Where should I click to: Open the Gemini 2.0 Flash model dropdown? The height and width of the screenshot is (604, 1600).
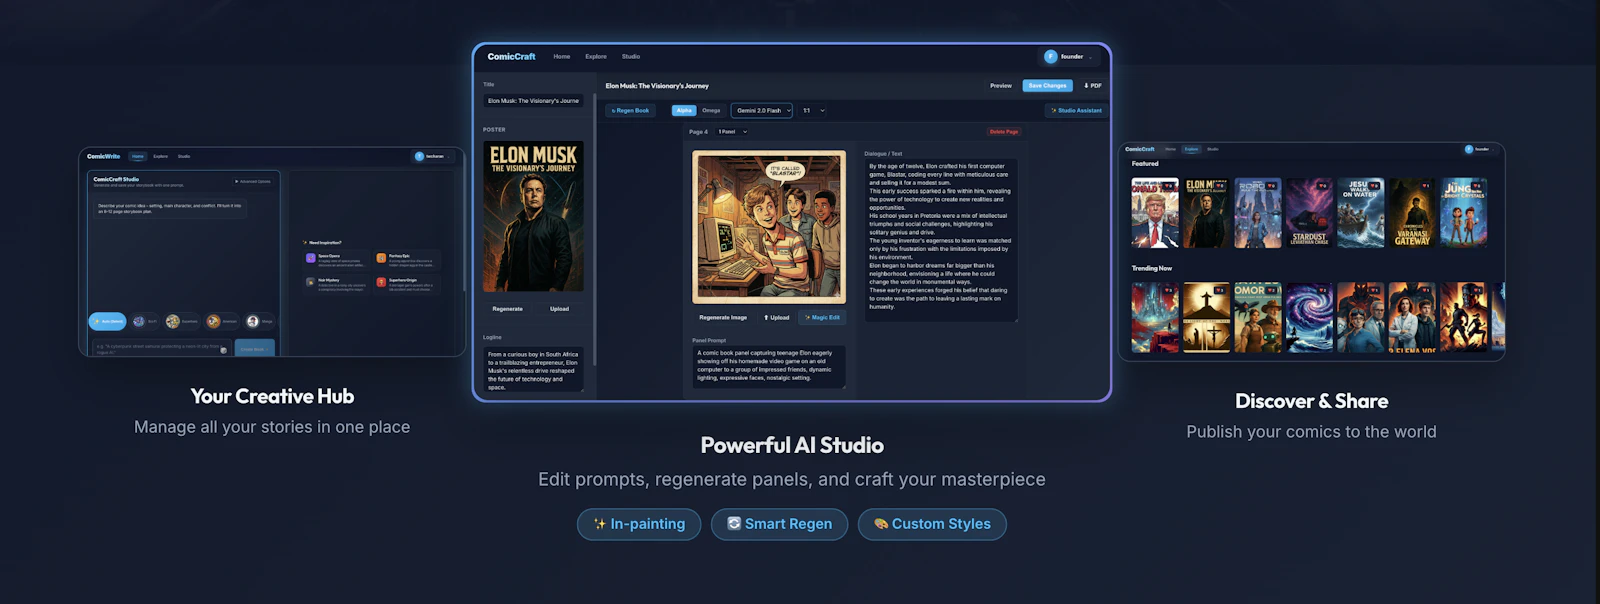(x=762, y=110)
